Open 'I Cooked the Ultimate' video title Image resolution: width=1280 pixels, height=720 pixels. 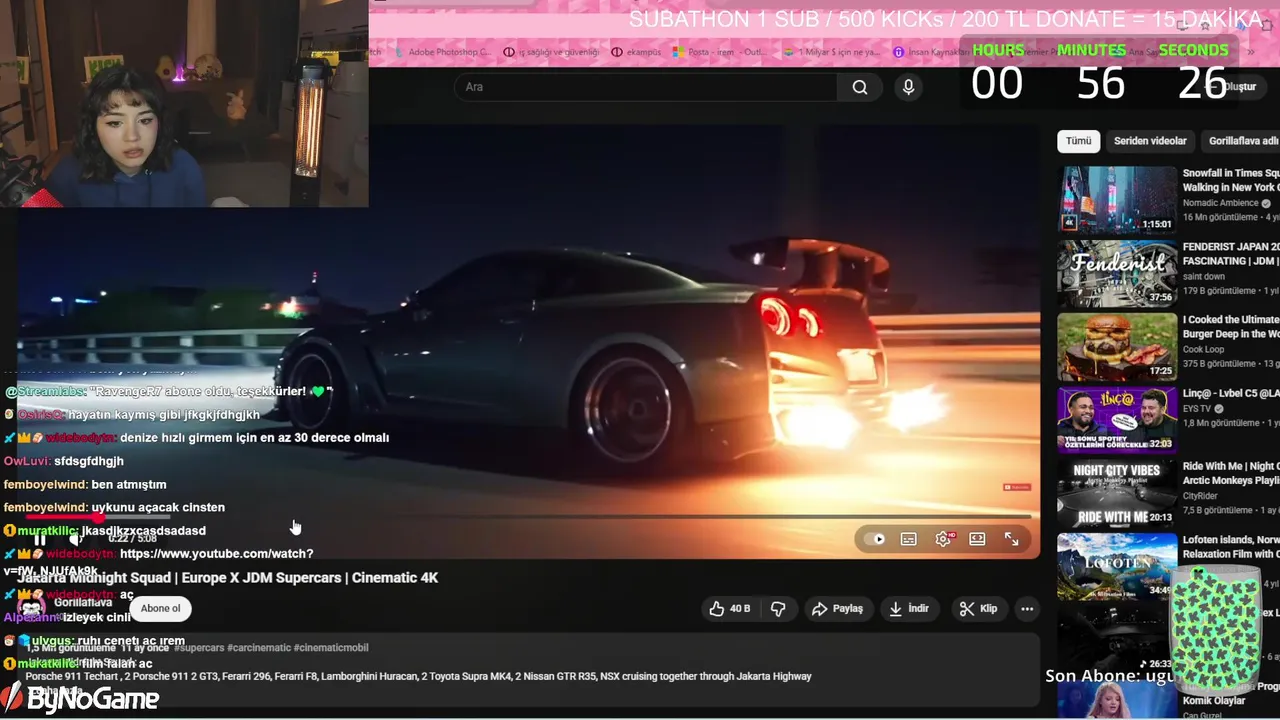[x=1231, y=327]
